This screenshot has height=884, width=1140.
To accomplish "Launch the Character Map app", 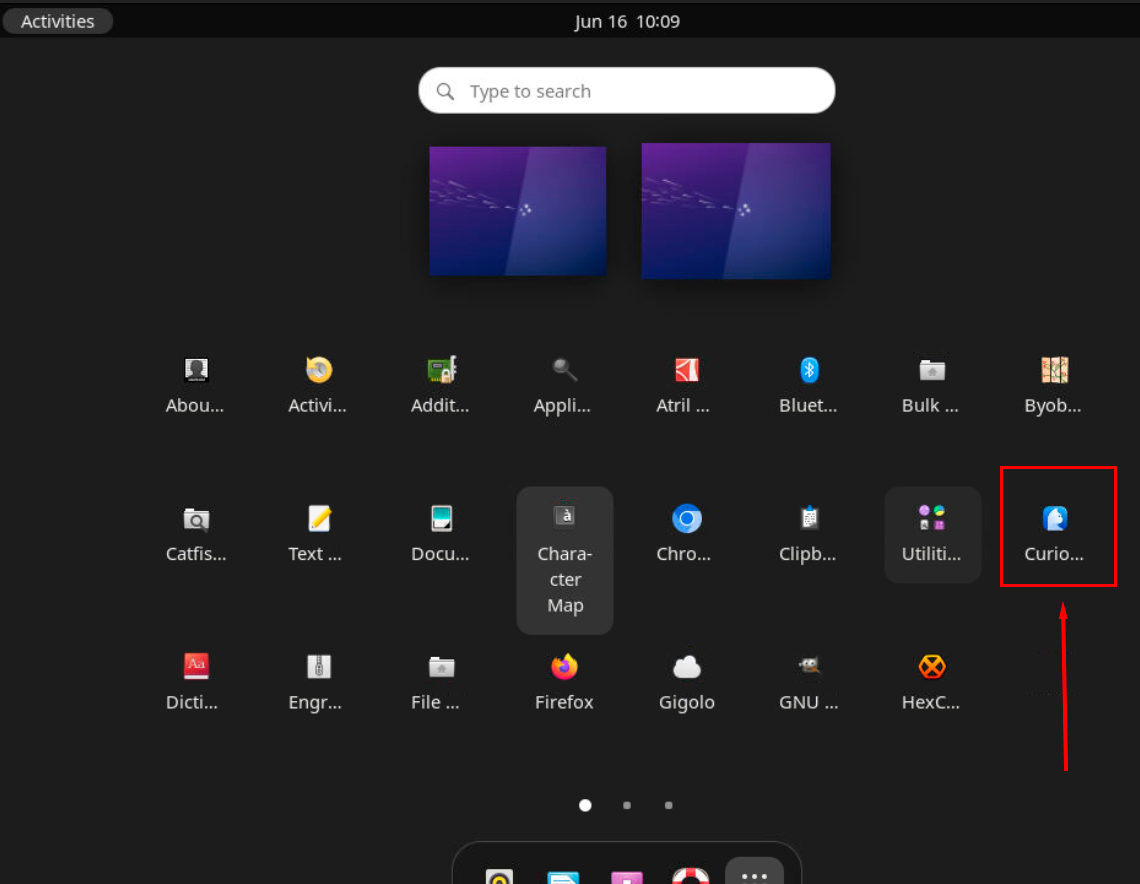I will 565,517.
